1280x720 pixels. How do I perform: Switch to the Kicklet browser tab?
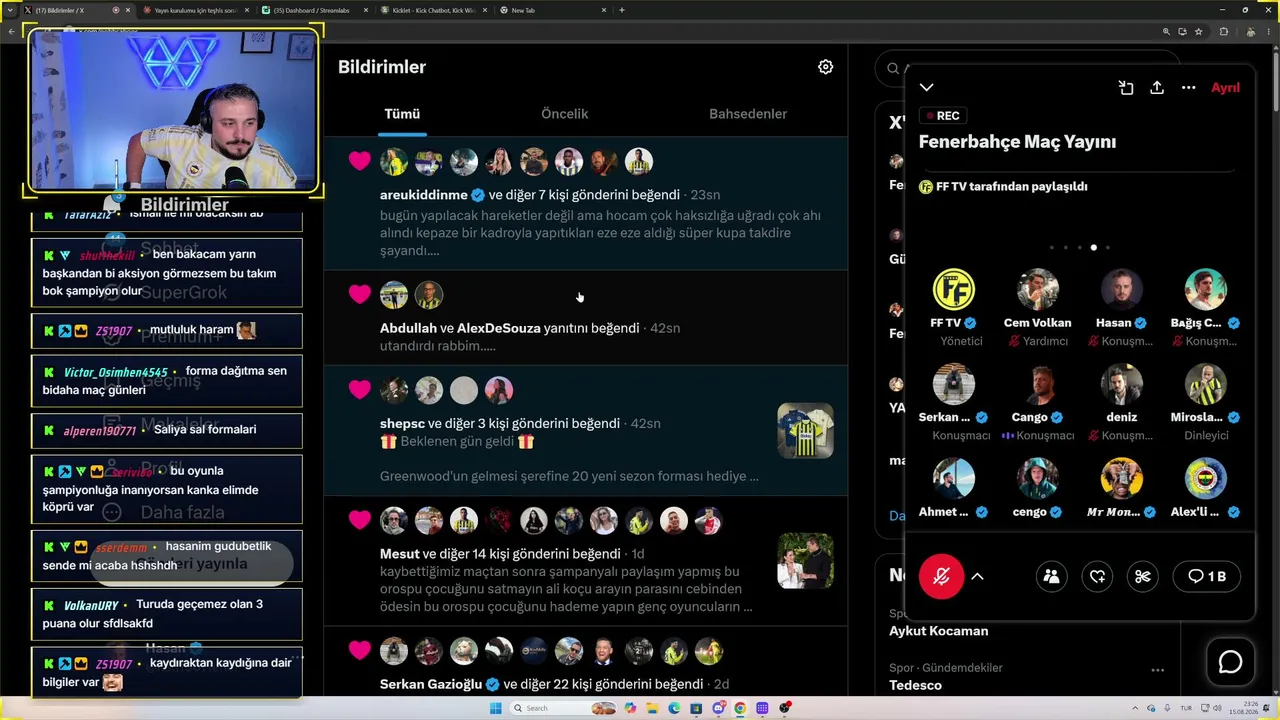(436, 10)
